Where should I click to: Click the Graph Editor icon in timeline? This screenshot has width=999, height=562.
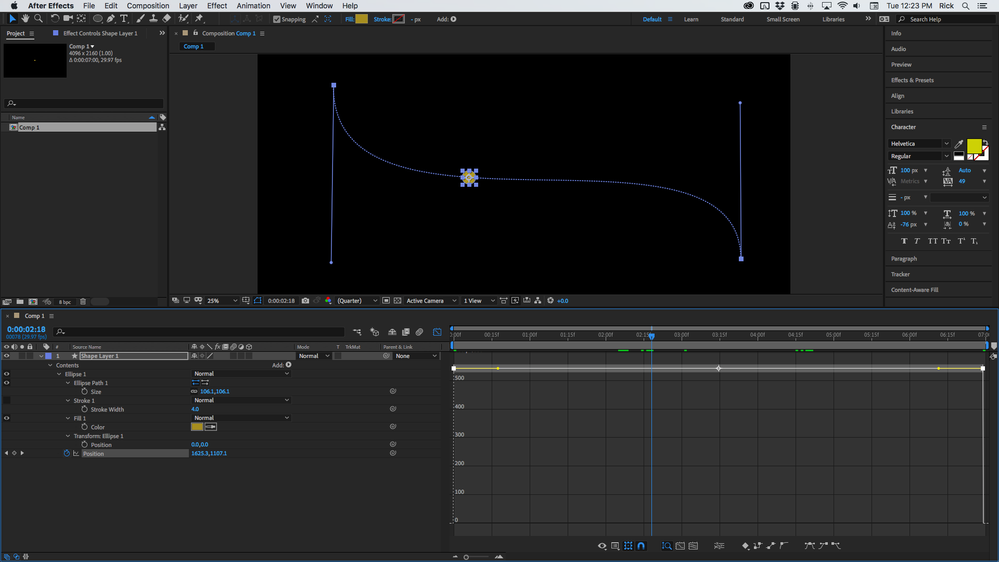[437, 332]
